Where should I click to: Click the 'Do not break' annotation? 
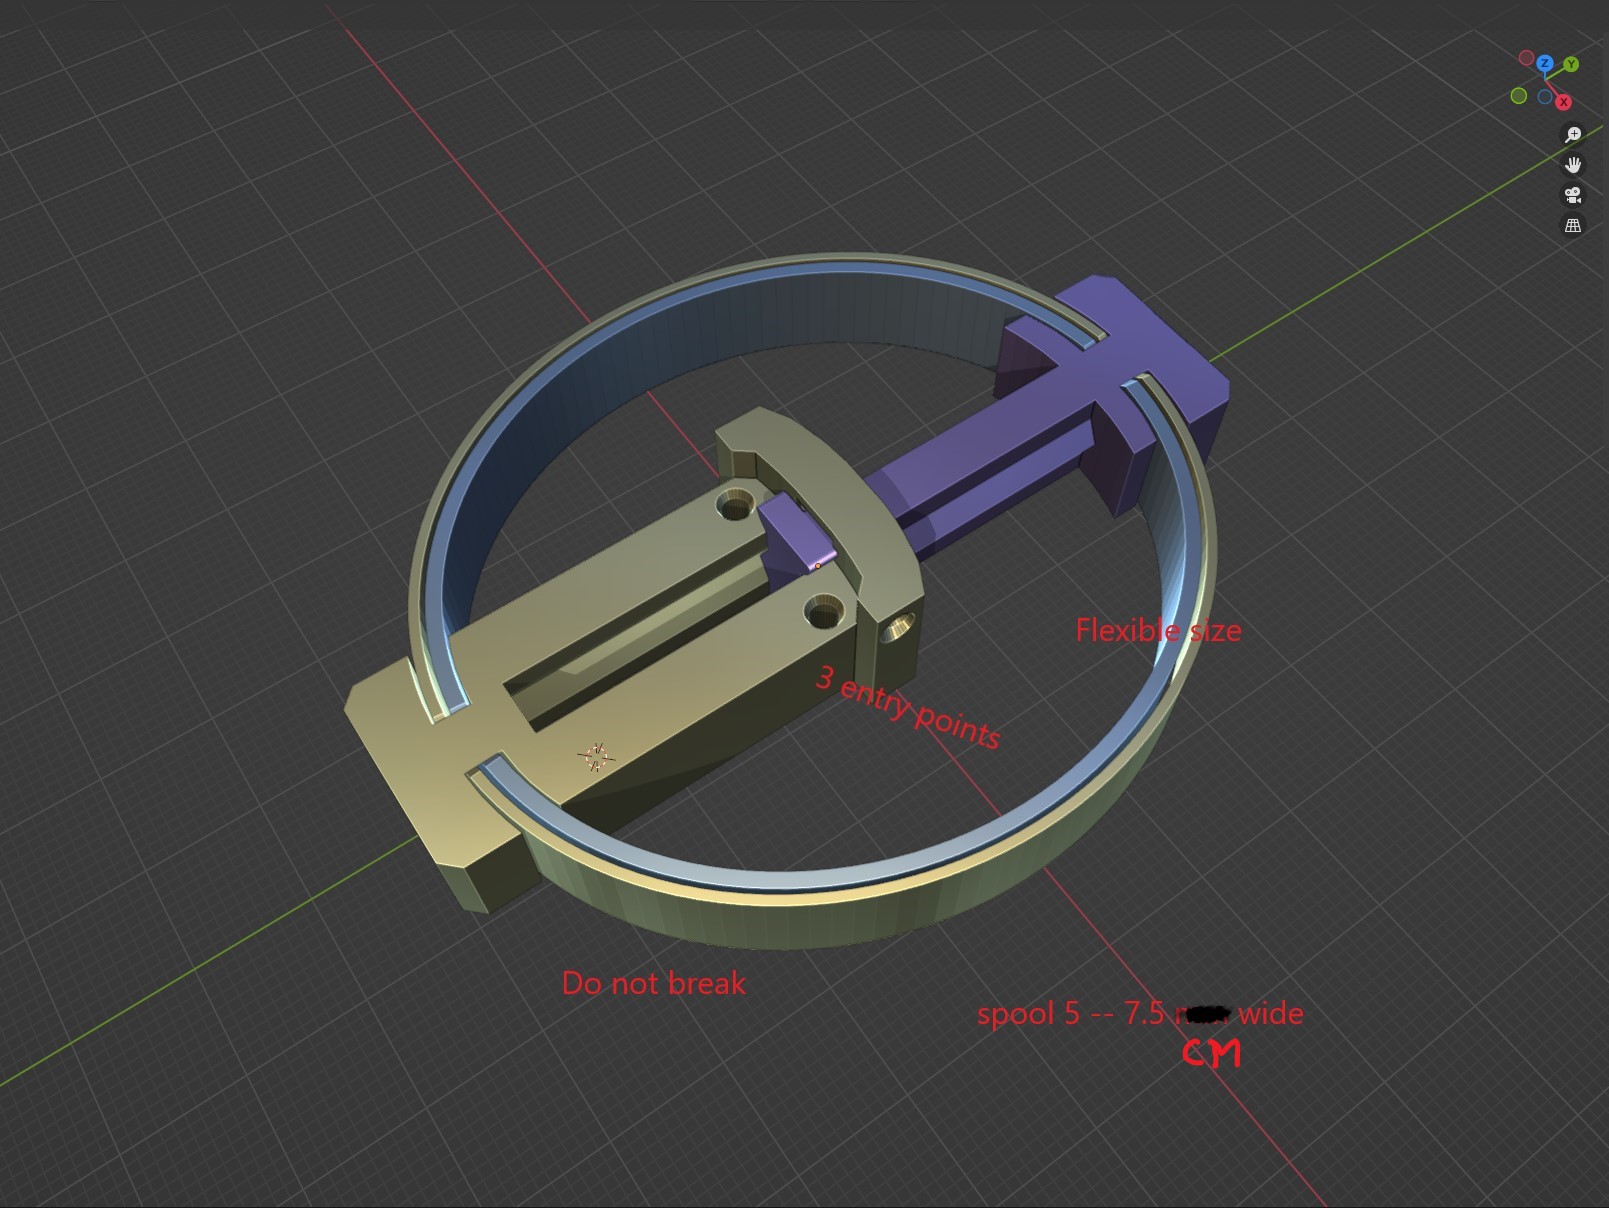[x=654, y=984]
